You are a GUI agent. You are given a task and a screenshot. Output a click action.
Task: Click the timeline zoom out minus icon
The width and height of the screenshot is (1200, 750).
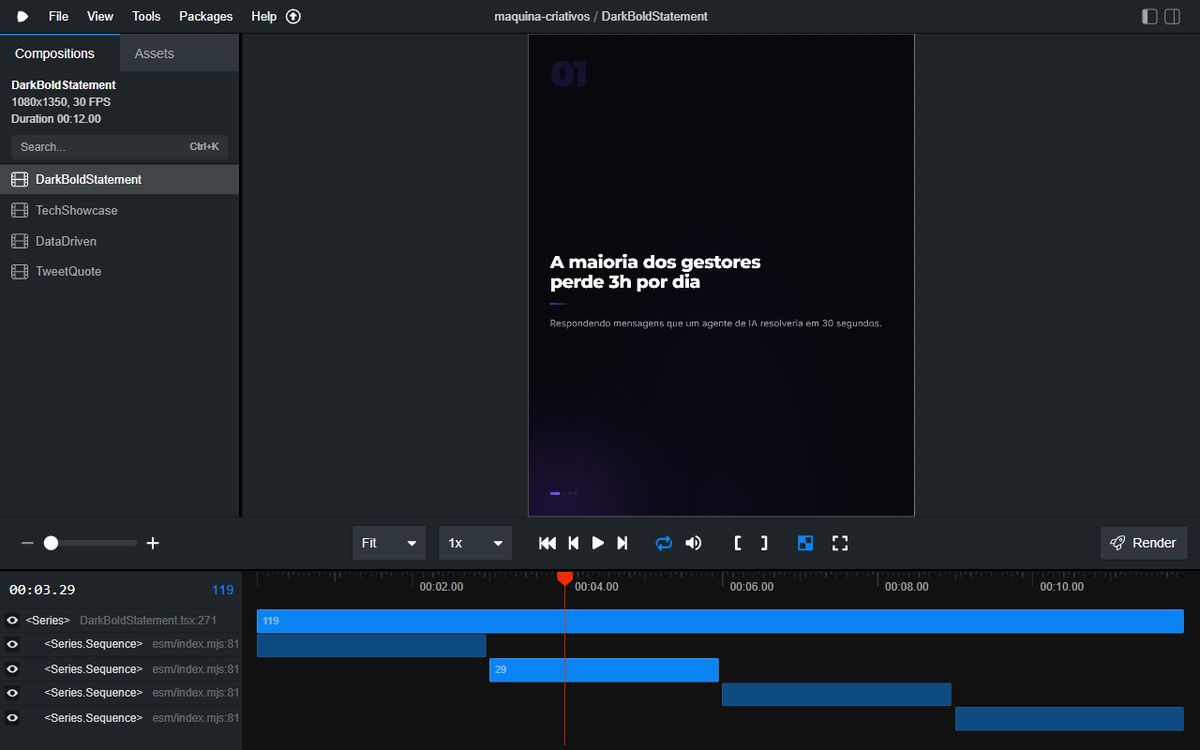[27, 543]
